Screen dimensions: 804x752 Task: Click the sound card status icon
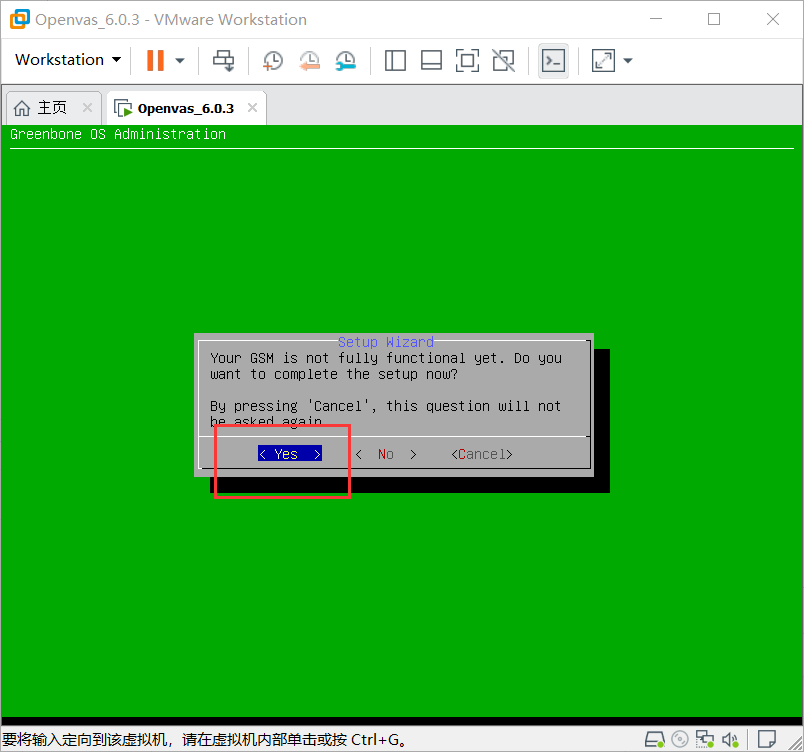pos(731,740)
